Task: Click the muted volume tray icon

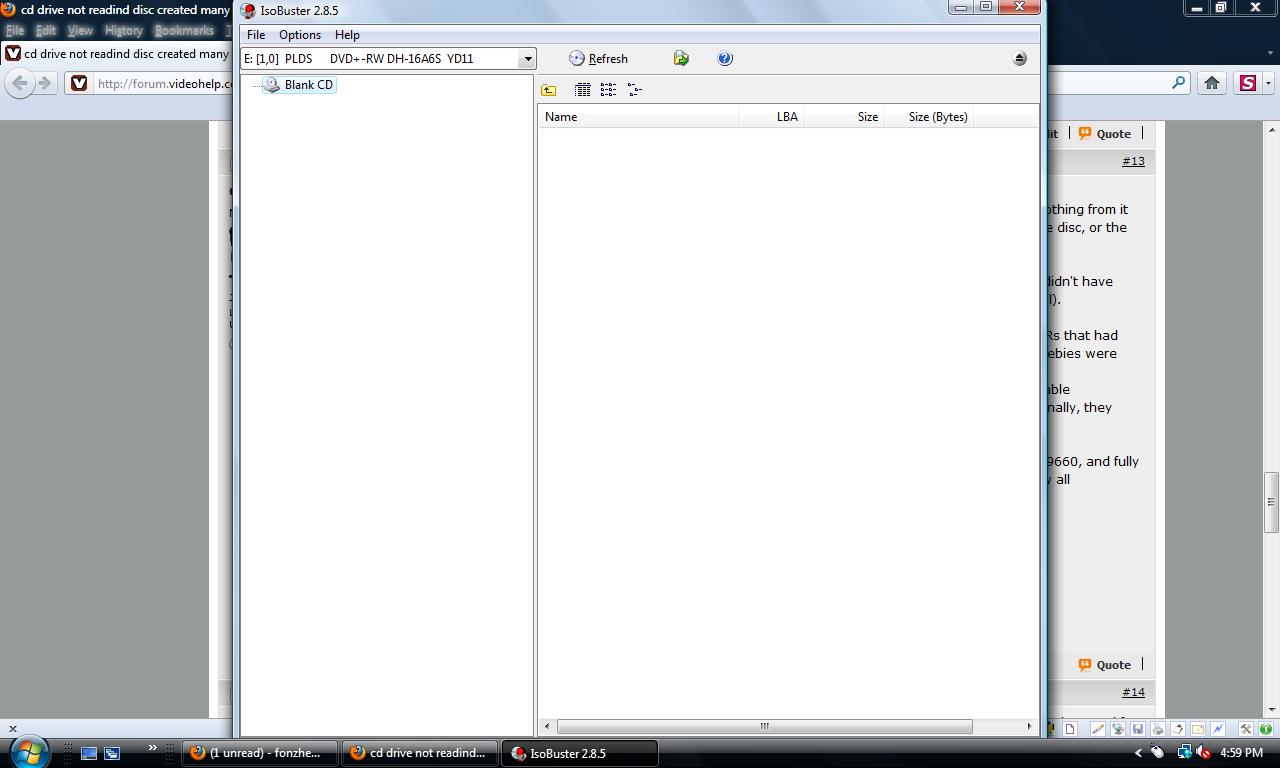Action: pyautogui.click(x=1203, y=753)
